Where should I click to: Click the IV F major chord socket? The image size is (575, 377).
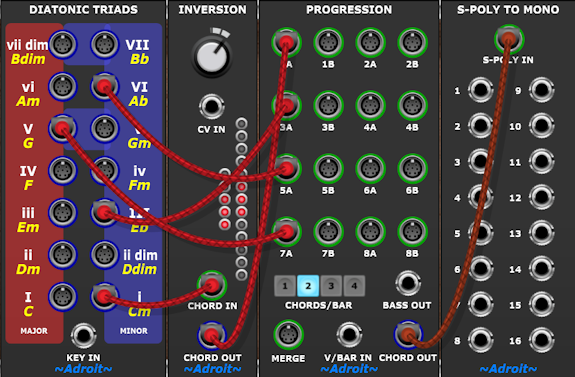pyautogui.click(x=63, y=171)
